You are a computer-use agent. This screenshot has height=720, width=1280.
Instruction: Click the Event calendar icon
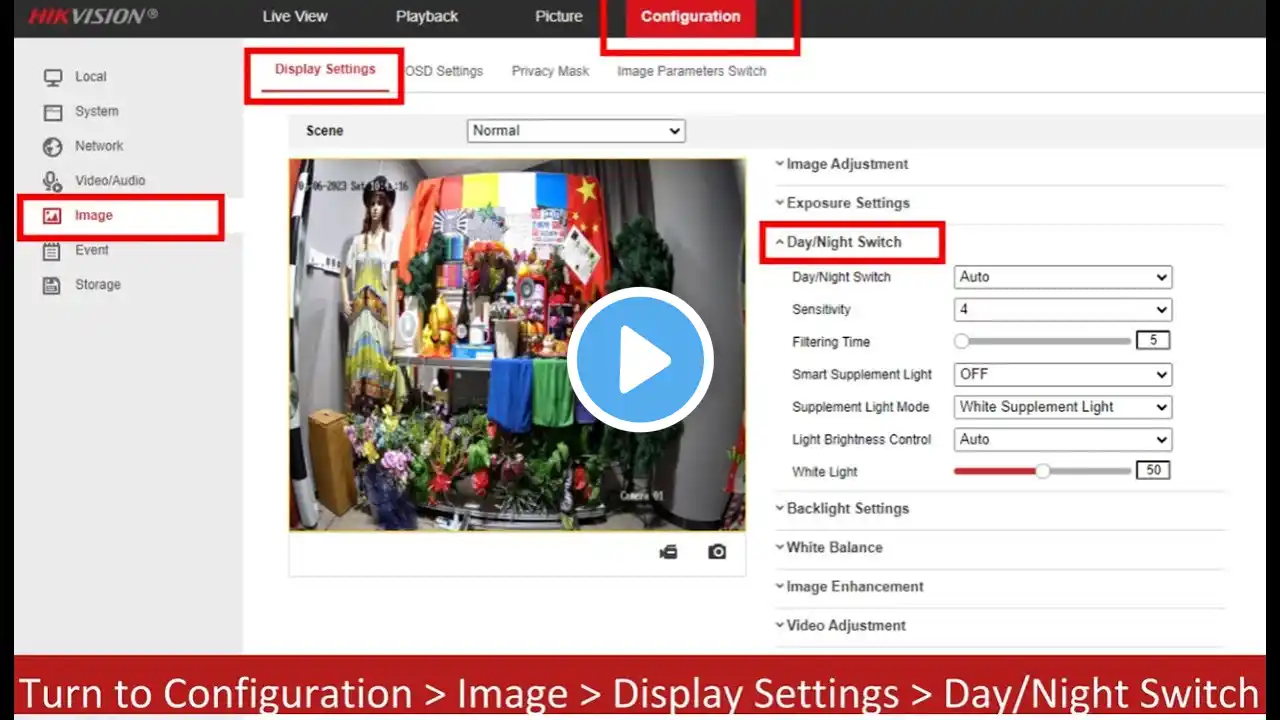[x=52, y=251]
